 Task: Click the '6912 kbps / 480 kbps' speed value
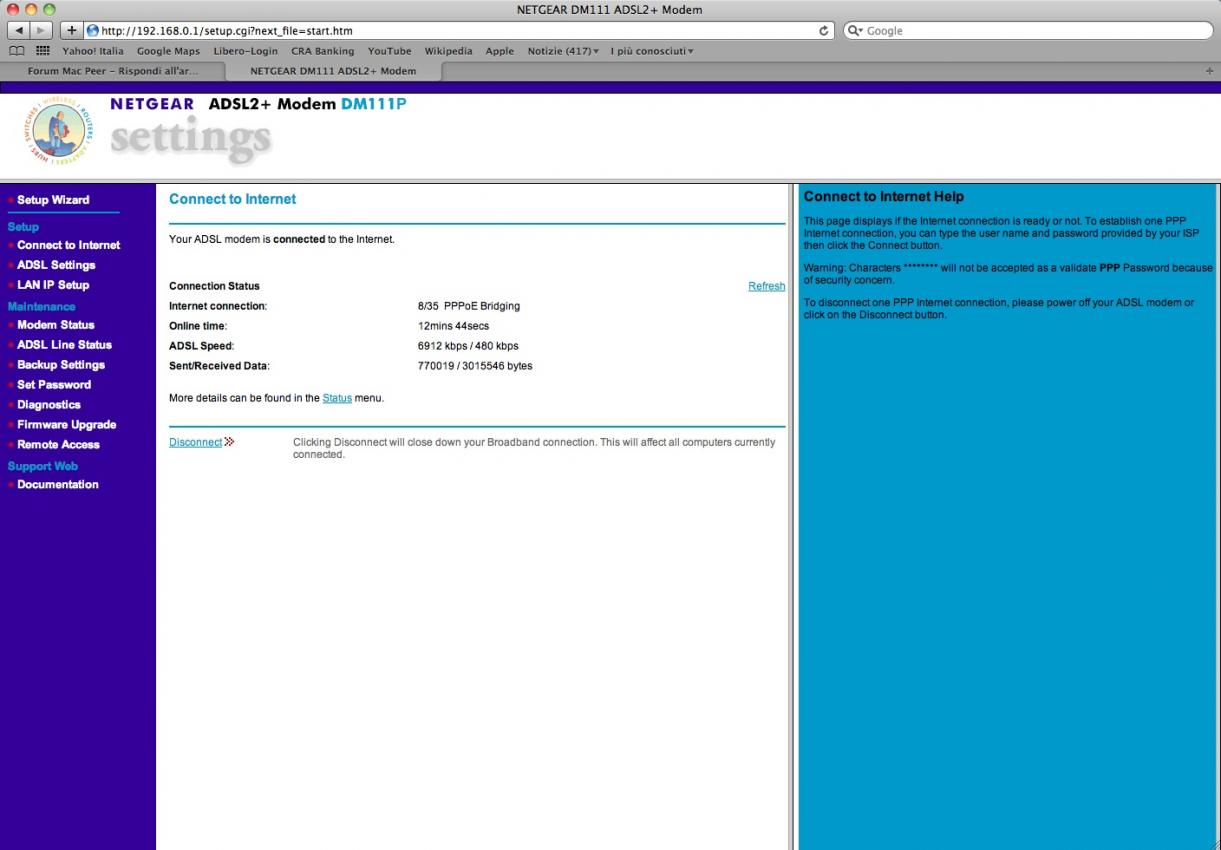(468, 346)
